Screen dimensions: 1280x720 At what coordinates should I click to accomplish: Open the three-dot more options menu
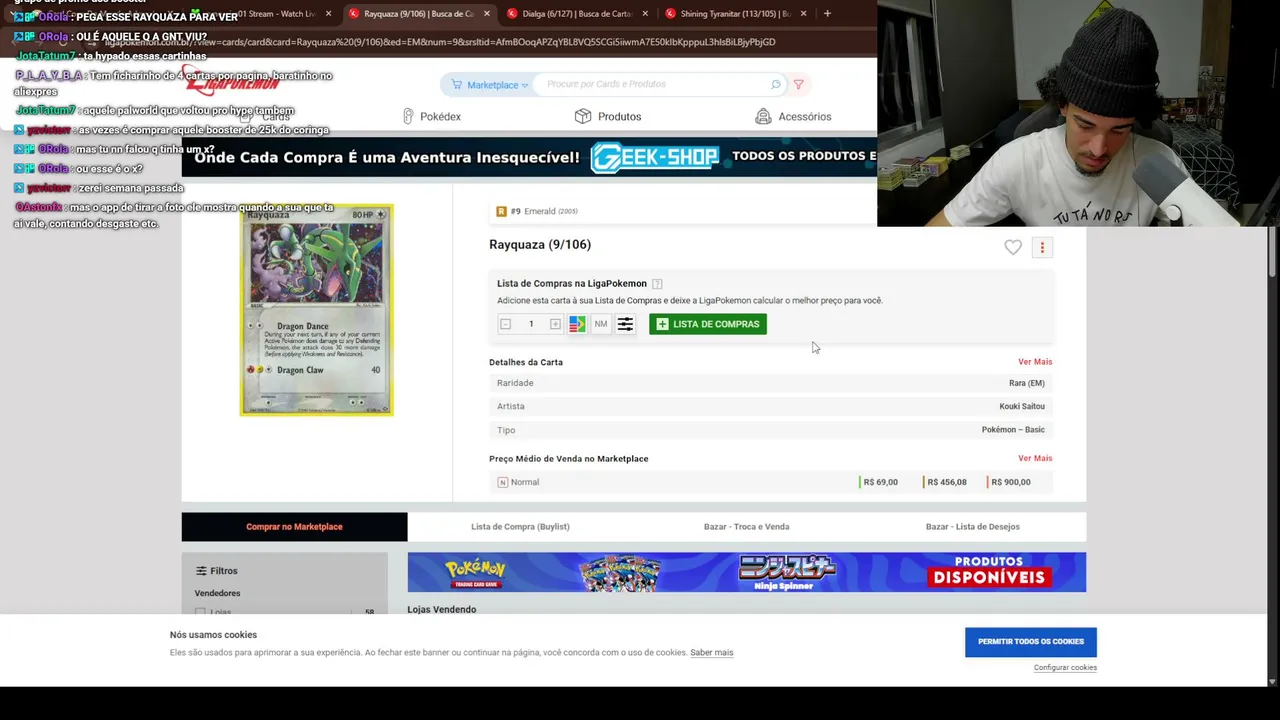(1042, 247)
